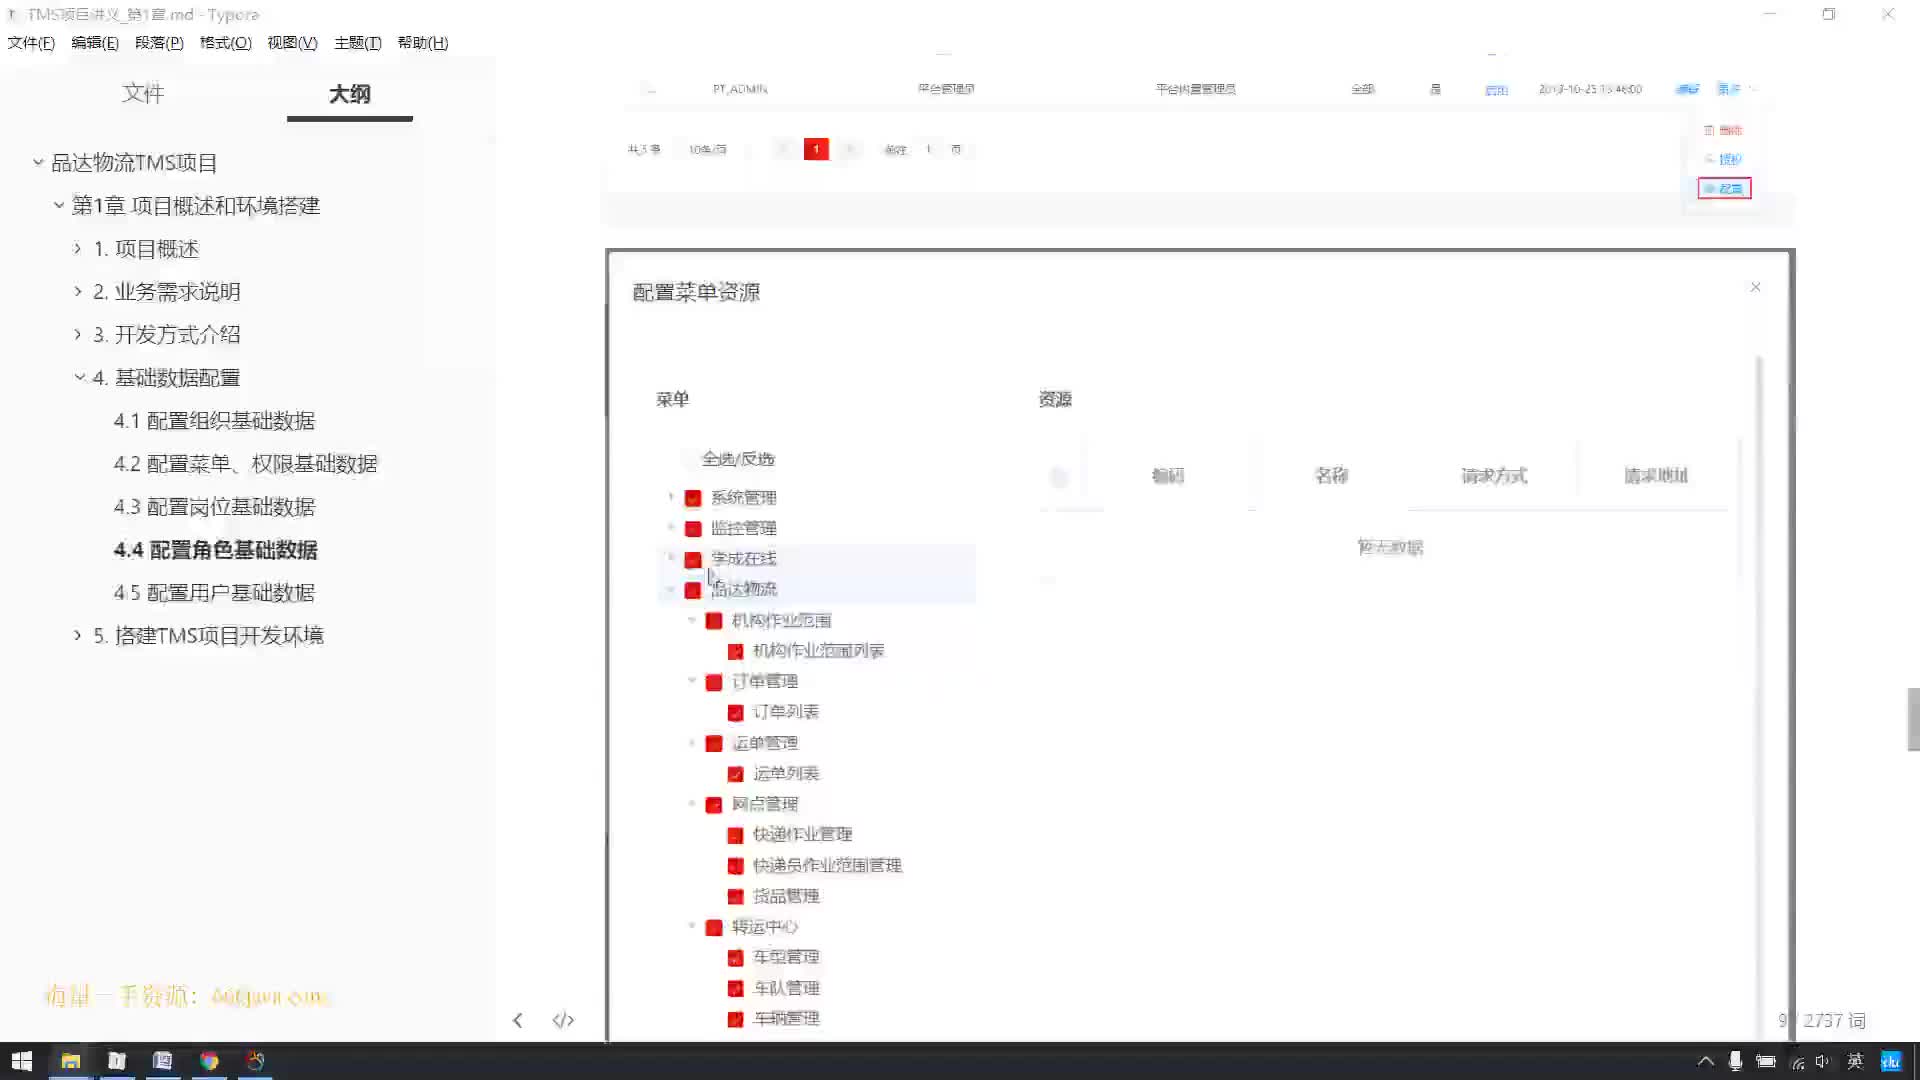
Task: Toggle the 学成在线 checkbox
Action: pyautogui.click(x=692, y=559)
